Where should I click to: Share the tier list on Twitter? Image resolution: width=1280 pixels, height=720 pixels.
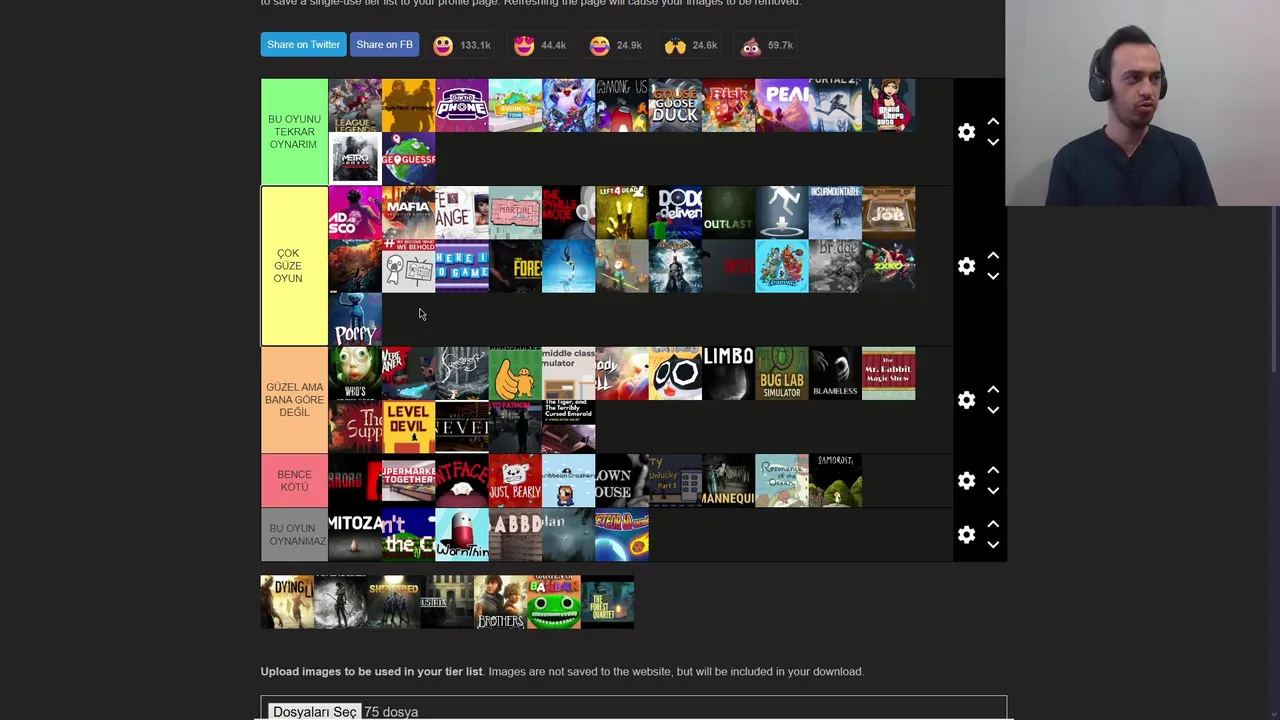coord(303,45)
